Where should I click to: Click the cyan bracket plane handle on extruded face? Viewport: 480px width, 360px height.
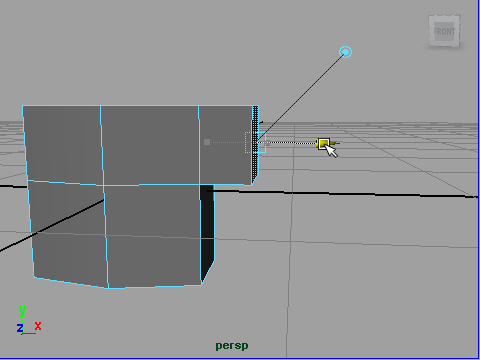click(255, 143)
